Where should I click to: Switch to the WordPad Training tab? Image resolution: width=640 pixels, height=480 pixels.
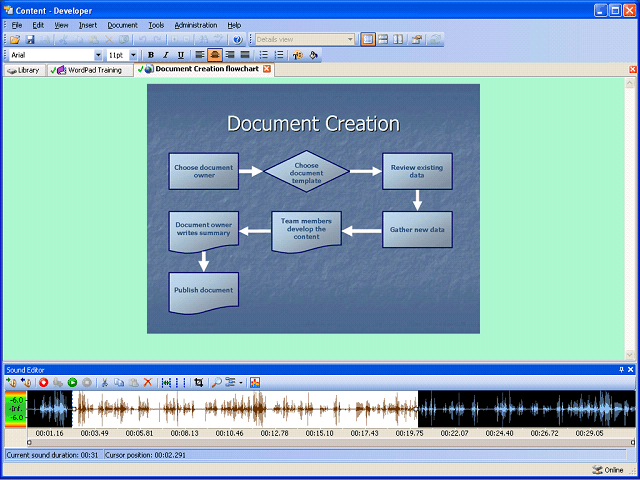point(90,71)
